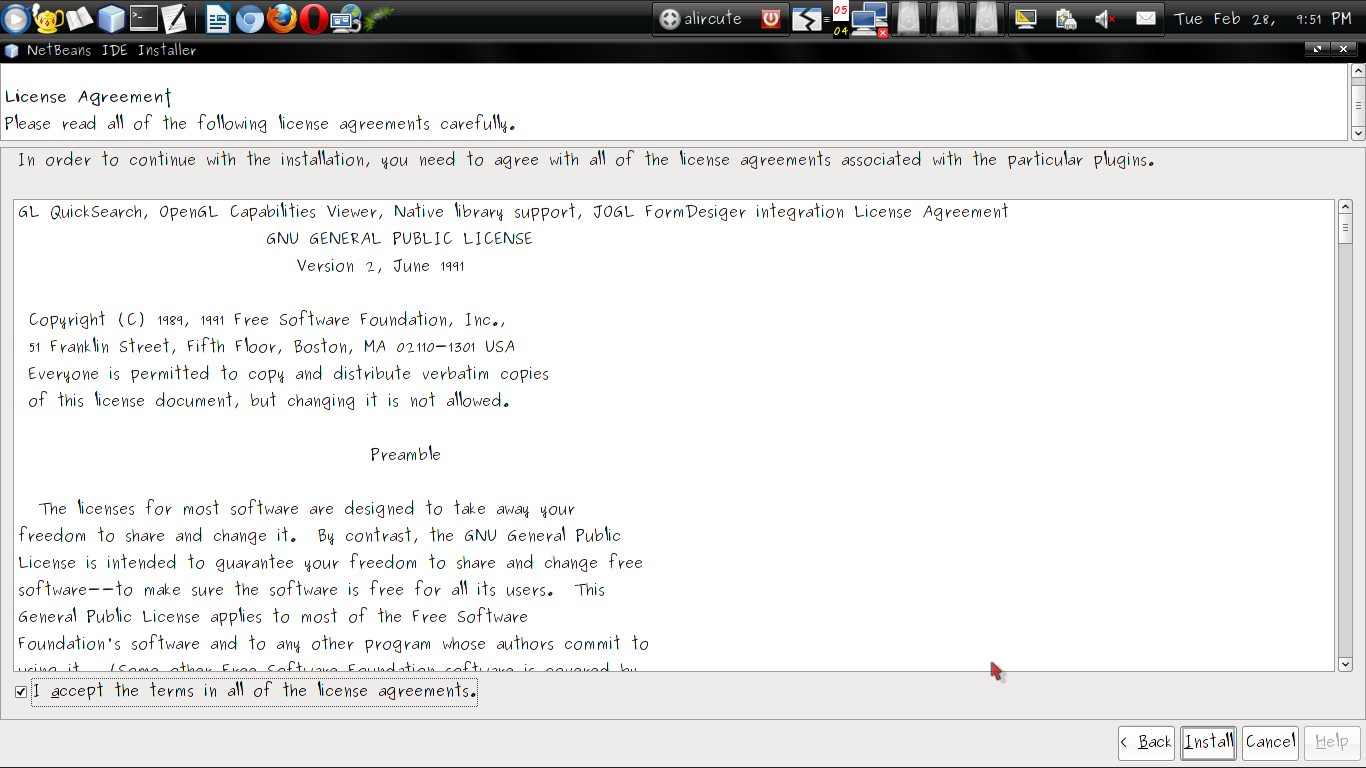Open the battery power manager tray icon

[x=1066, y=18]
